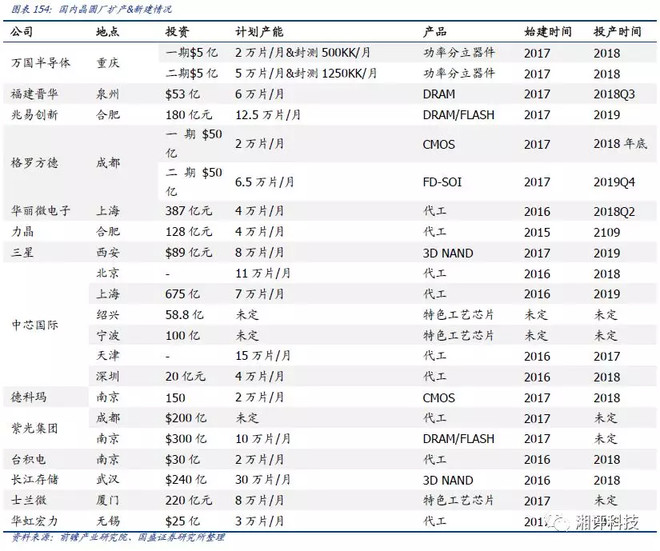Viewport: 660px width, 551px height.
Task: Click the 12.5万片/月 capacity cell
Action: coord(268,114)
